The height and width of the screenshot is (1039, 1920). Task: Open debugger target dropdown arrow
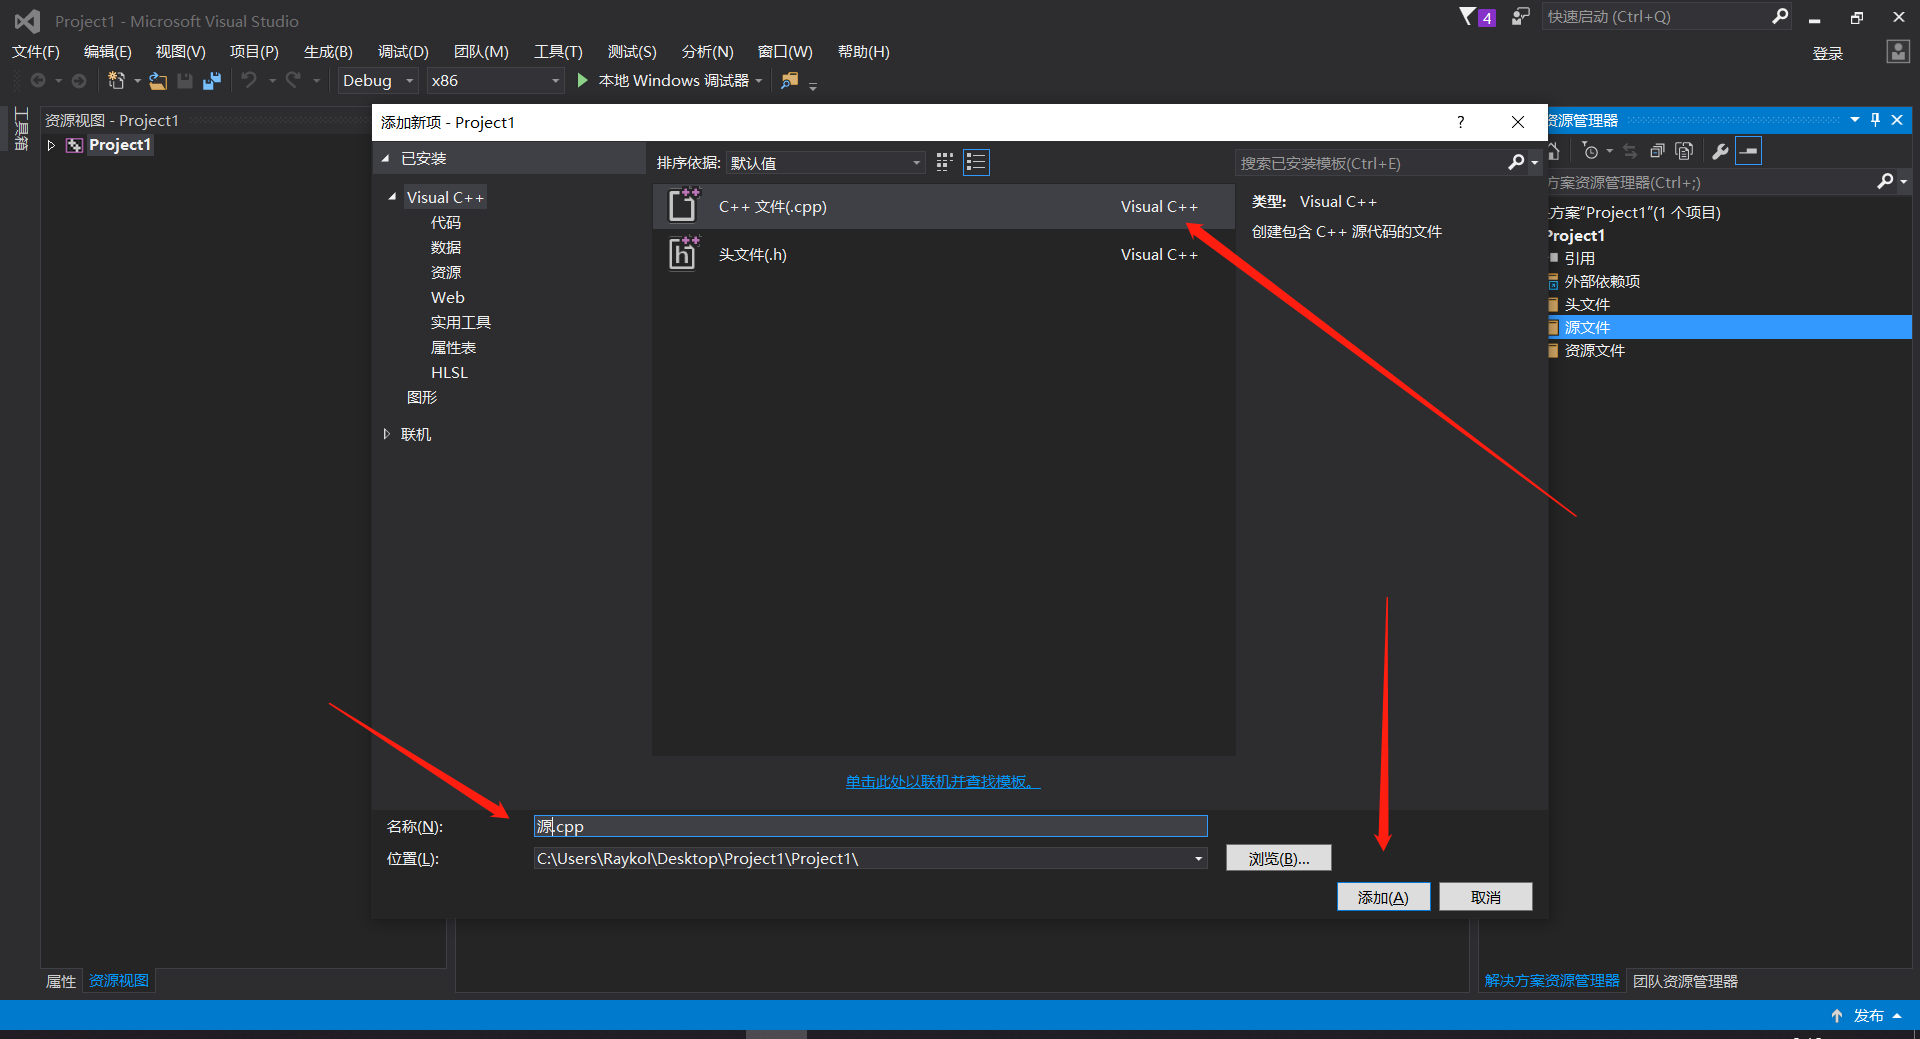coord(759,81)
